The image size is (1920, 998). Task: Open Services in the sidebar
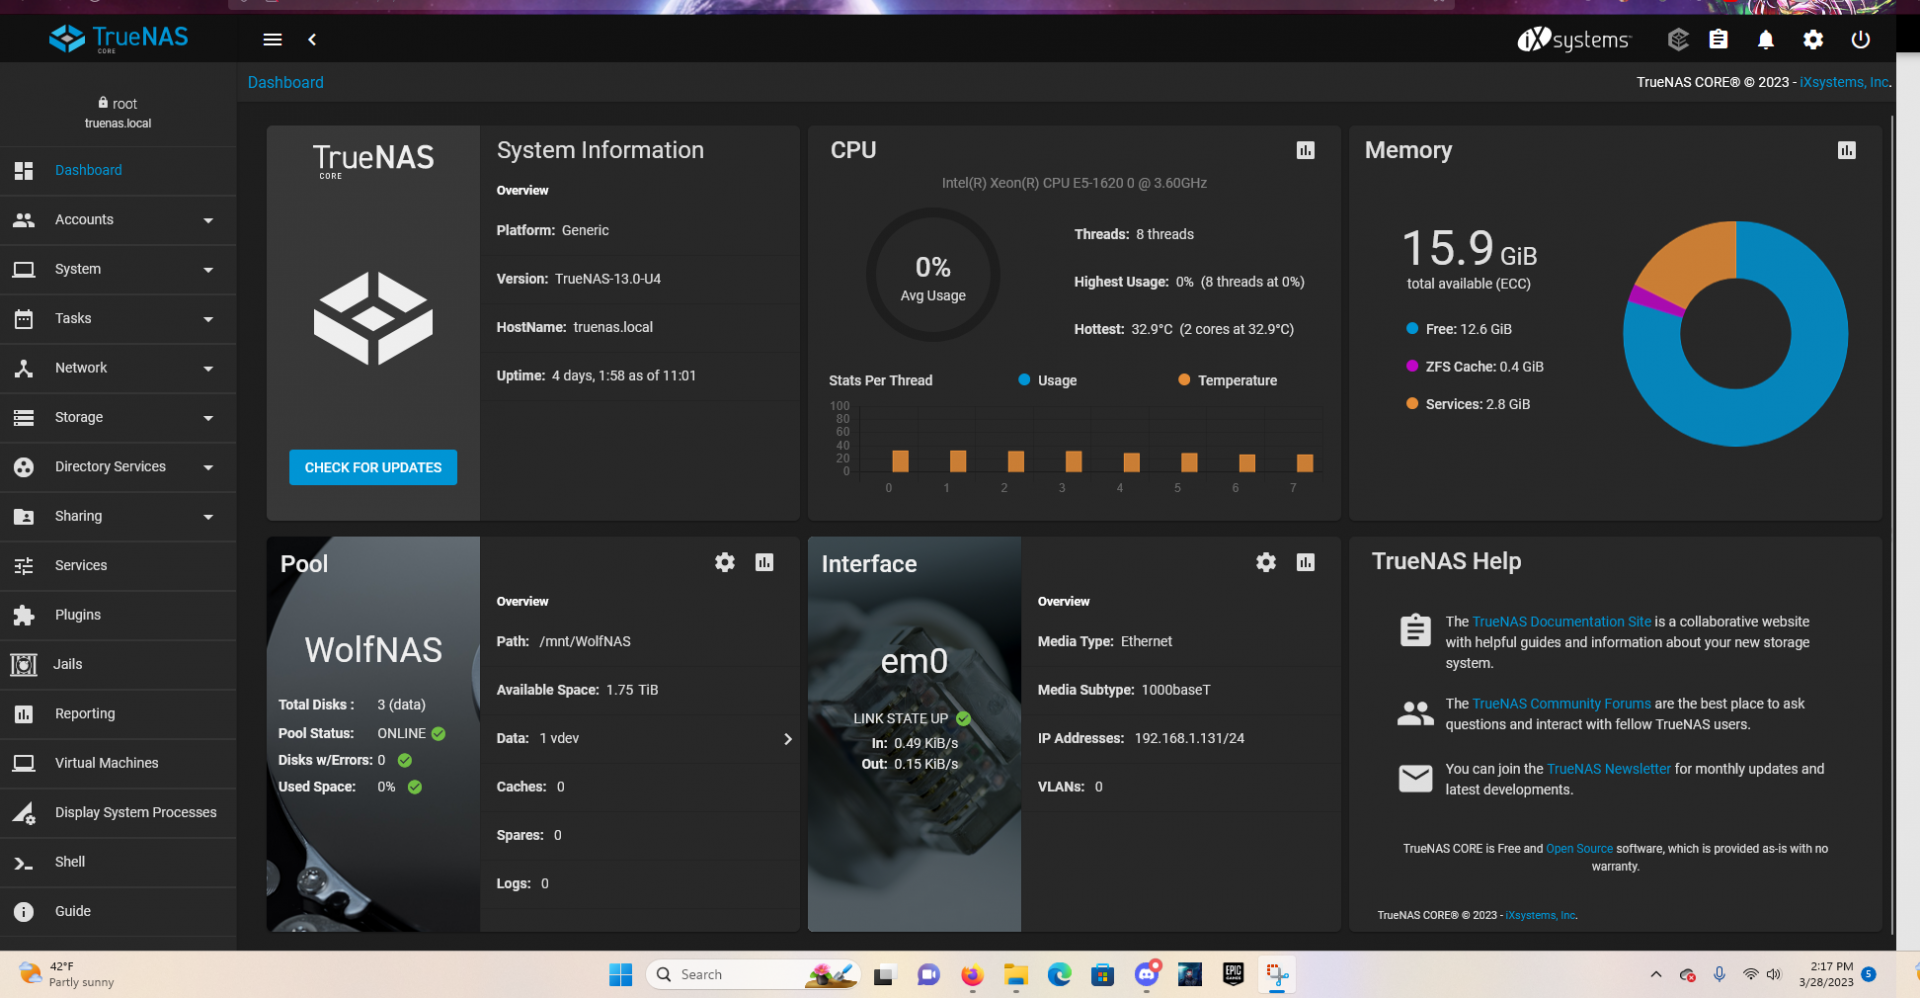(118, 566)
